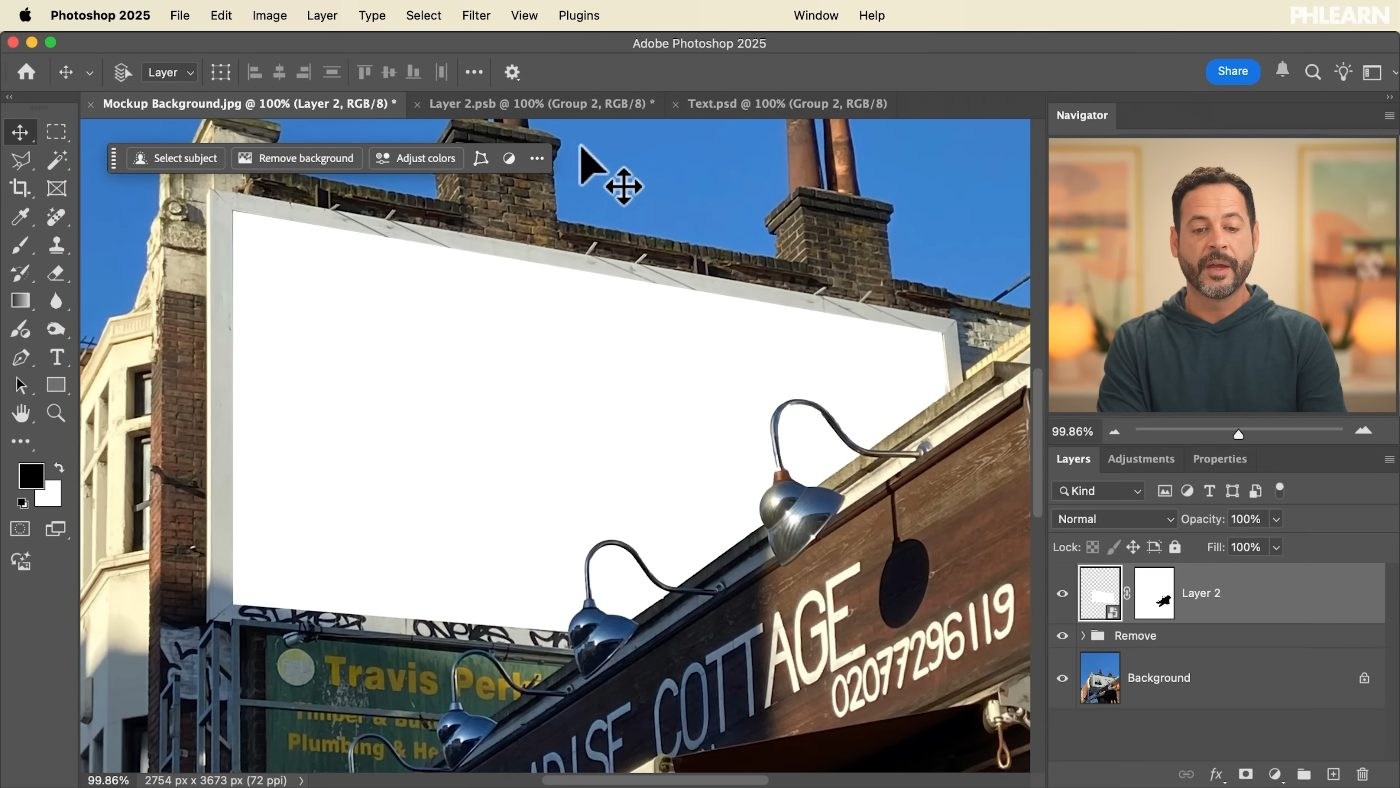
Task: Toggle Quick Mask mode
Action: click(20, 529)
